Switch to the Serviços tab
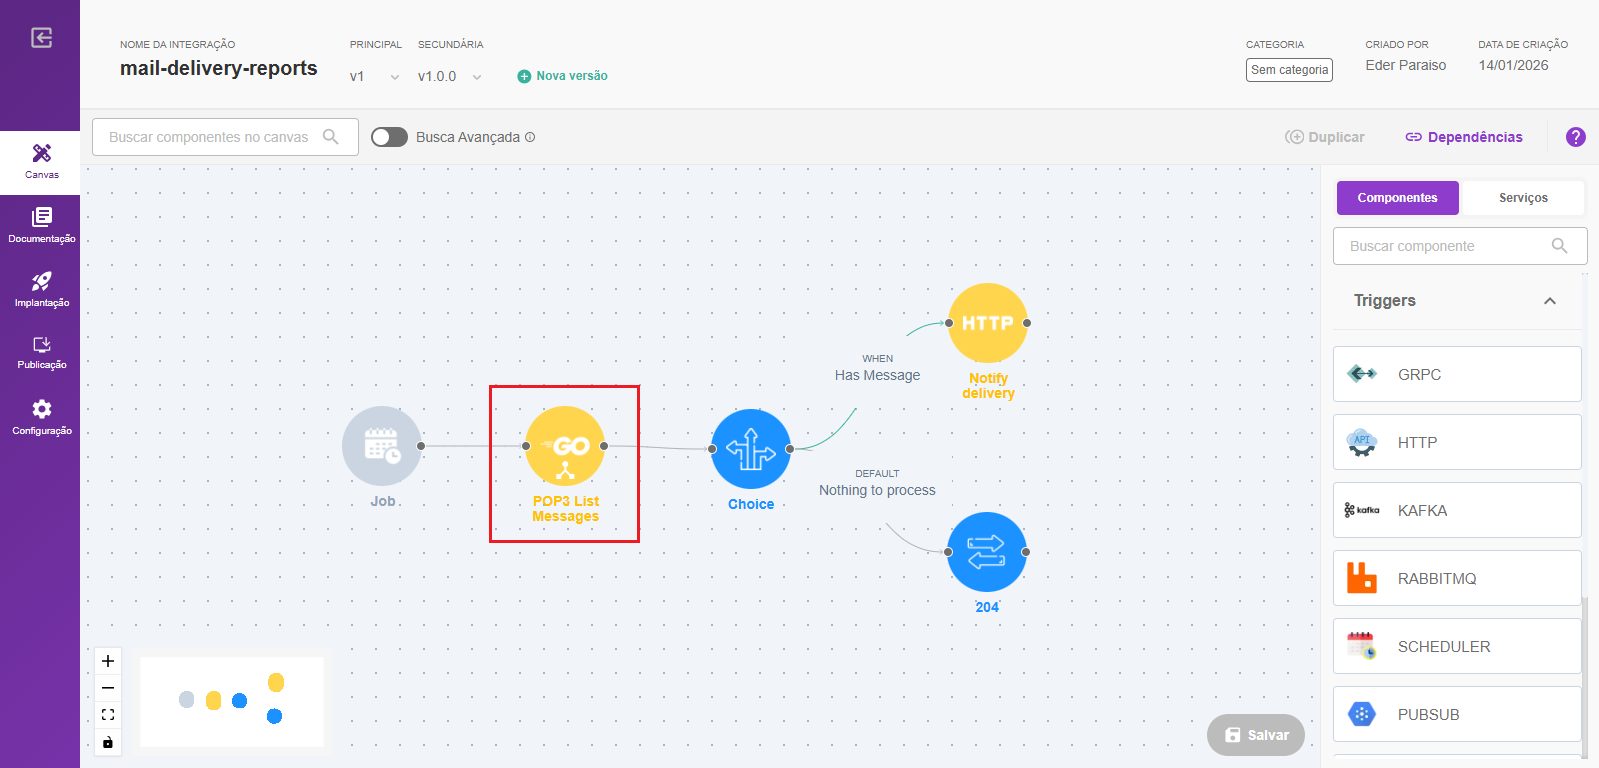The image size is (1599, 768). 1522,198
